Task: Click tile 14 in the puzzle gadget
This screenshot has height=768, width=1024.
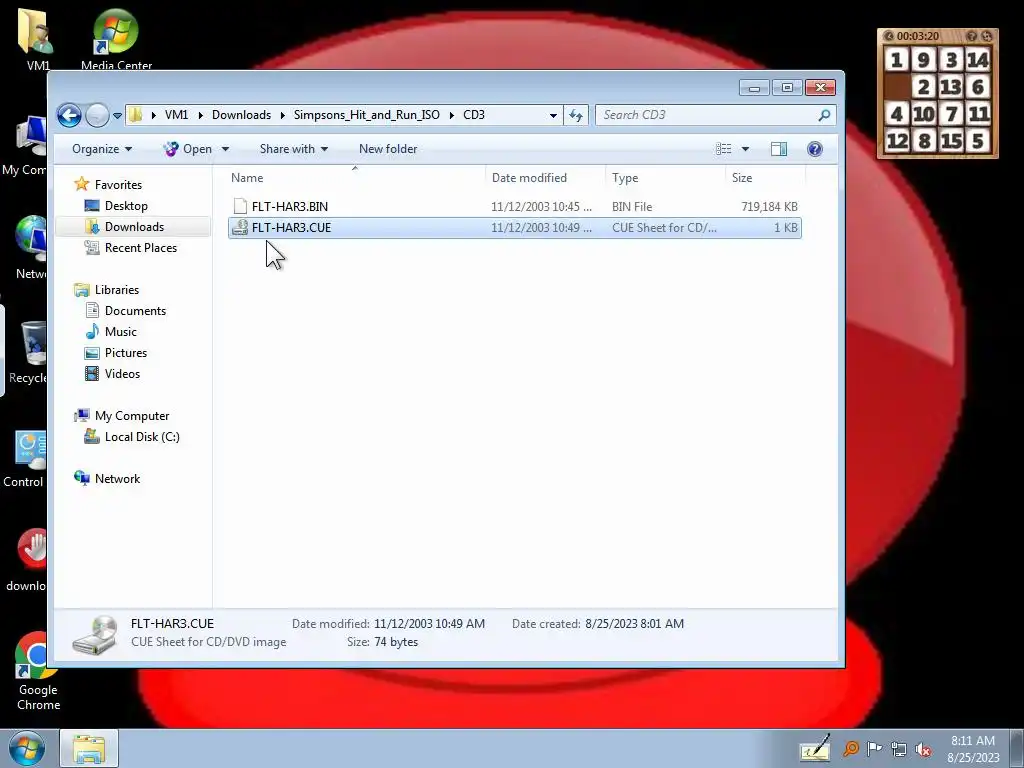Action: coord(978,60)
